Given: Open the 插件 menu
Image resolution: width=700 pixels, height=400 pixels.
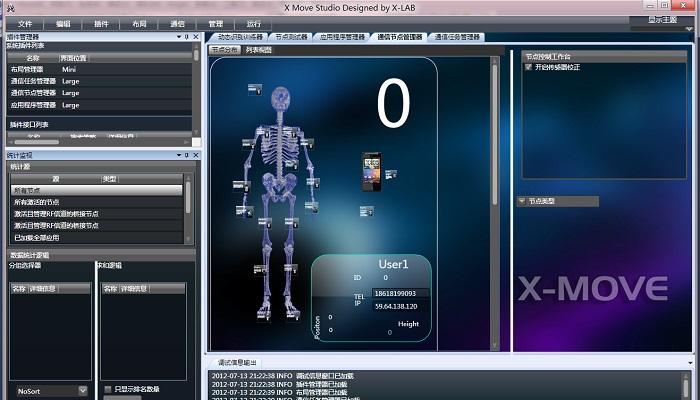Looking at the screenshot, I should 101,24.
